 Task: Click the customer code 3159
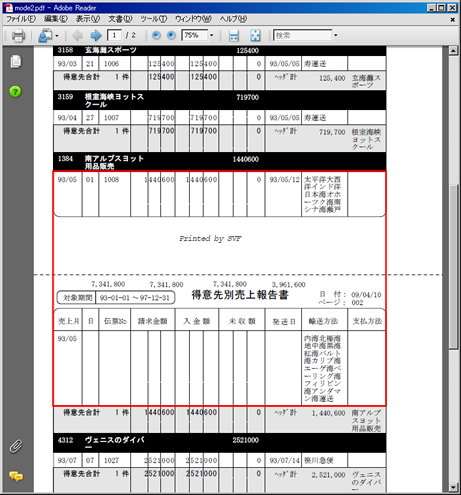(65, 97)
